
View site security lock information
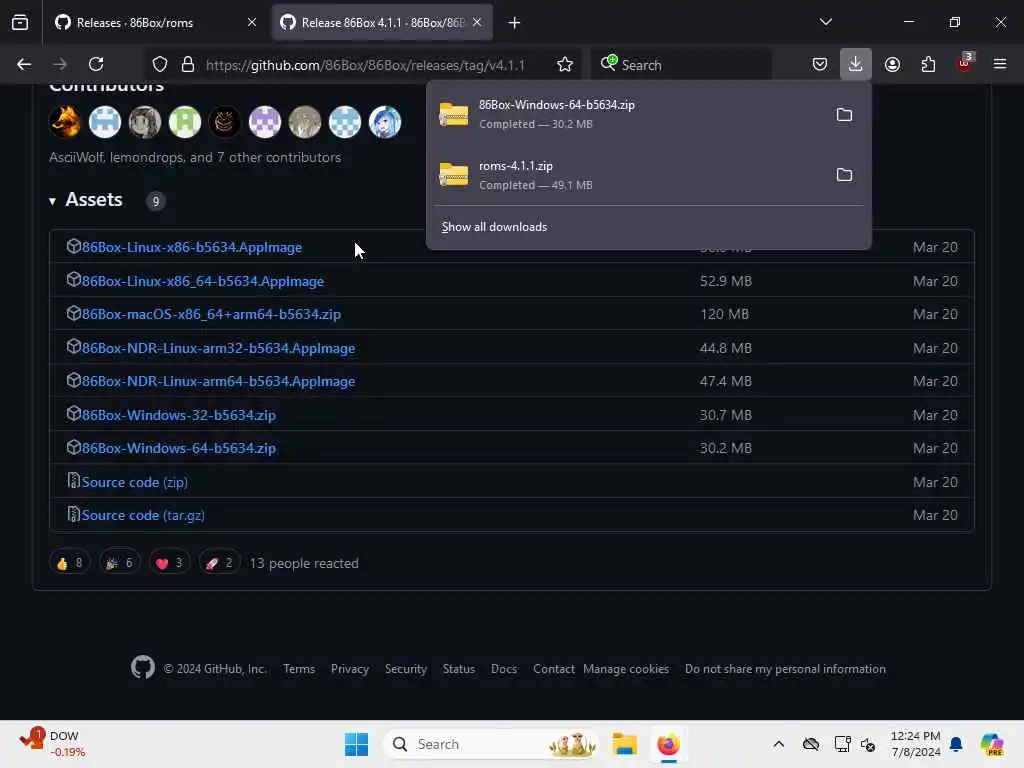[x=188, y=64]
